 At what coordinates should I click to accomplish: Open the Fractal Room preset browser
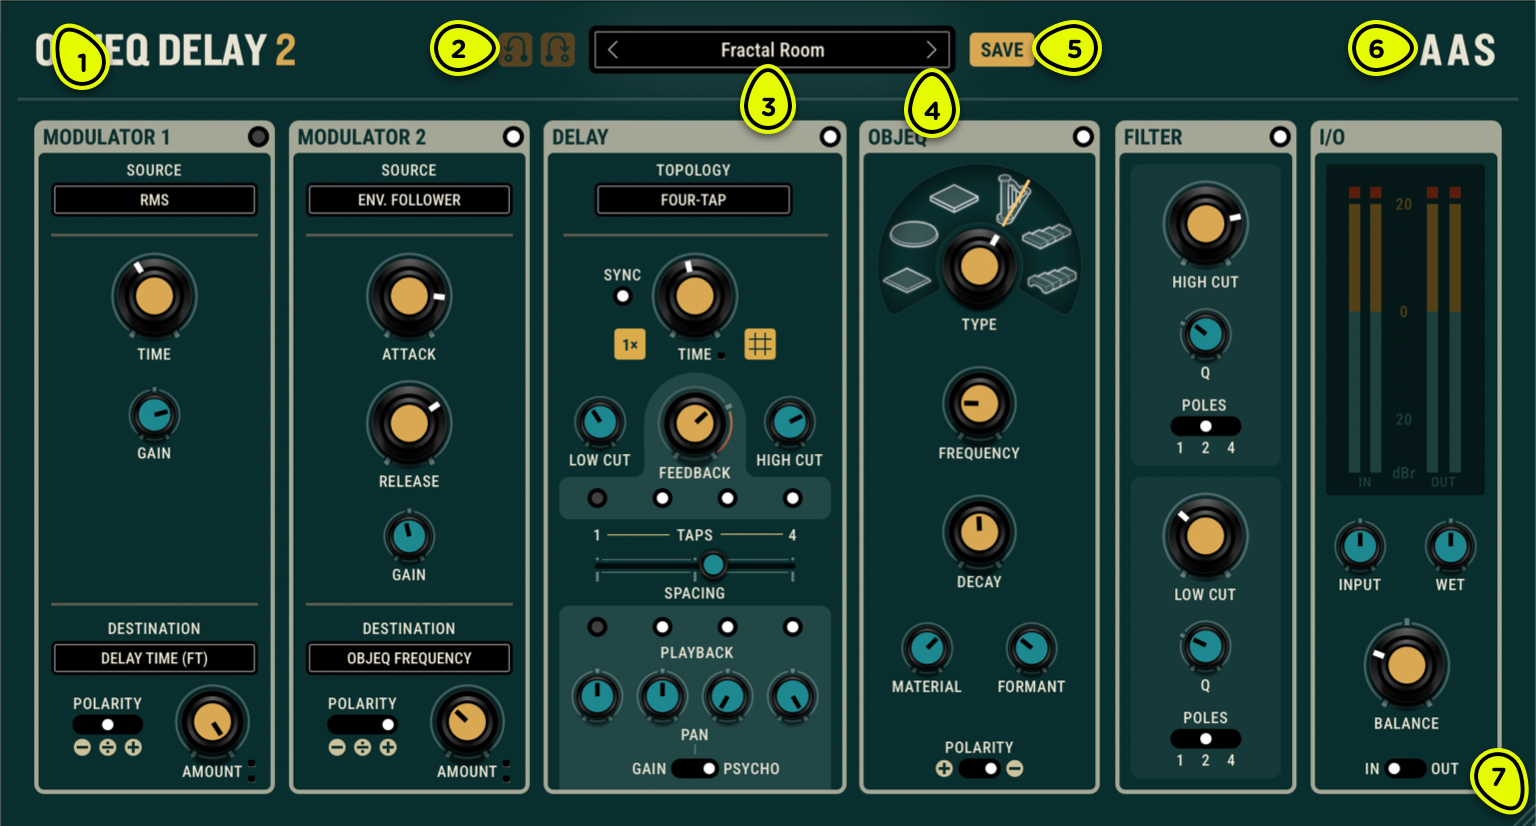tap(771, 49)
